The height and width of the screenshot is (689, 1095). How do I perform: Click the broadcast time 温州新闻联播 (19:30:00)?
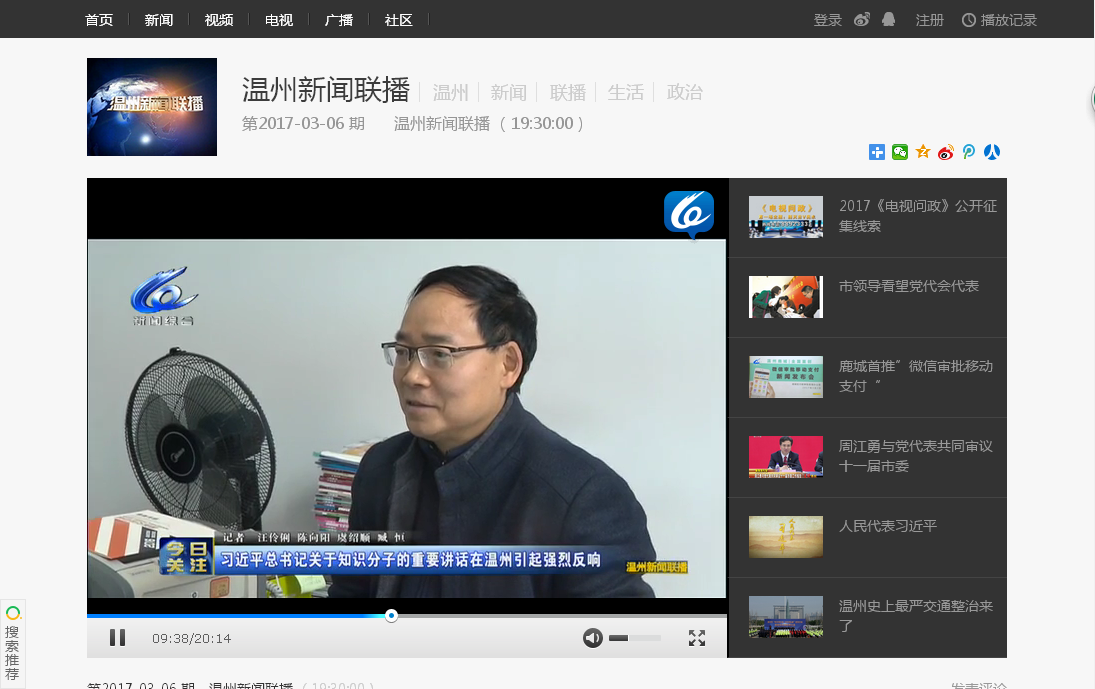(489, 124)
